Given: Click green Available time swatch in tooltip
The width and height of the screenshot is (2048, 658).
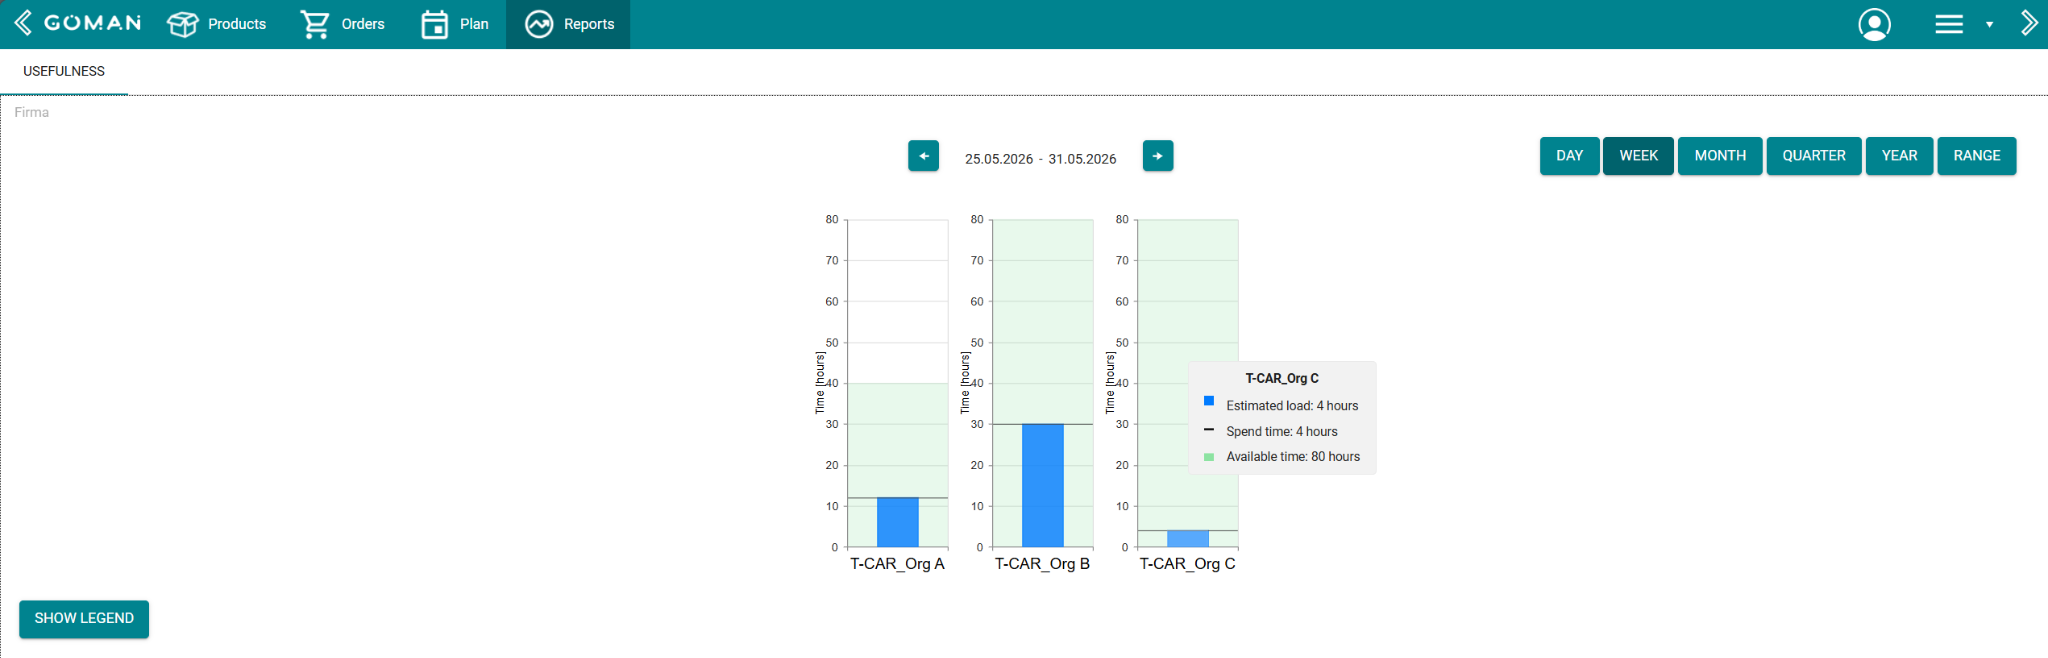Looking at the screenshot, I should click(x=1209, y=457).
